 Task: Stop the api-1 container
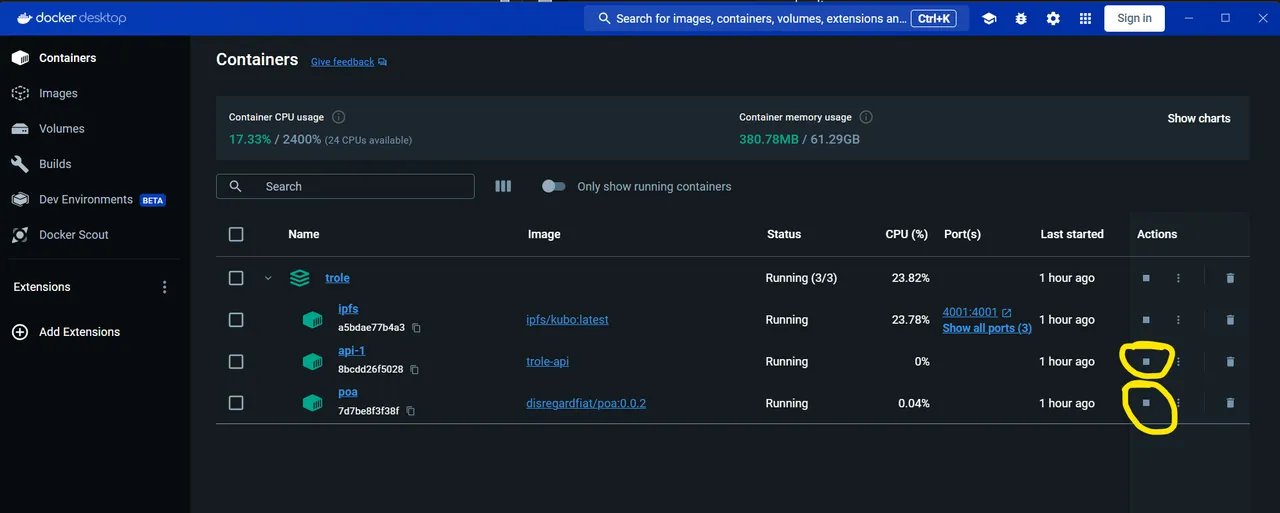[1146, 361]
